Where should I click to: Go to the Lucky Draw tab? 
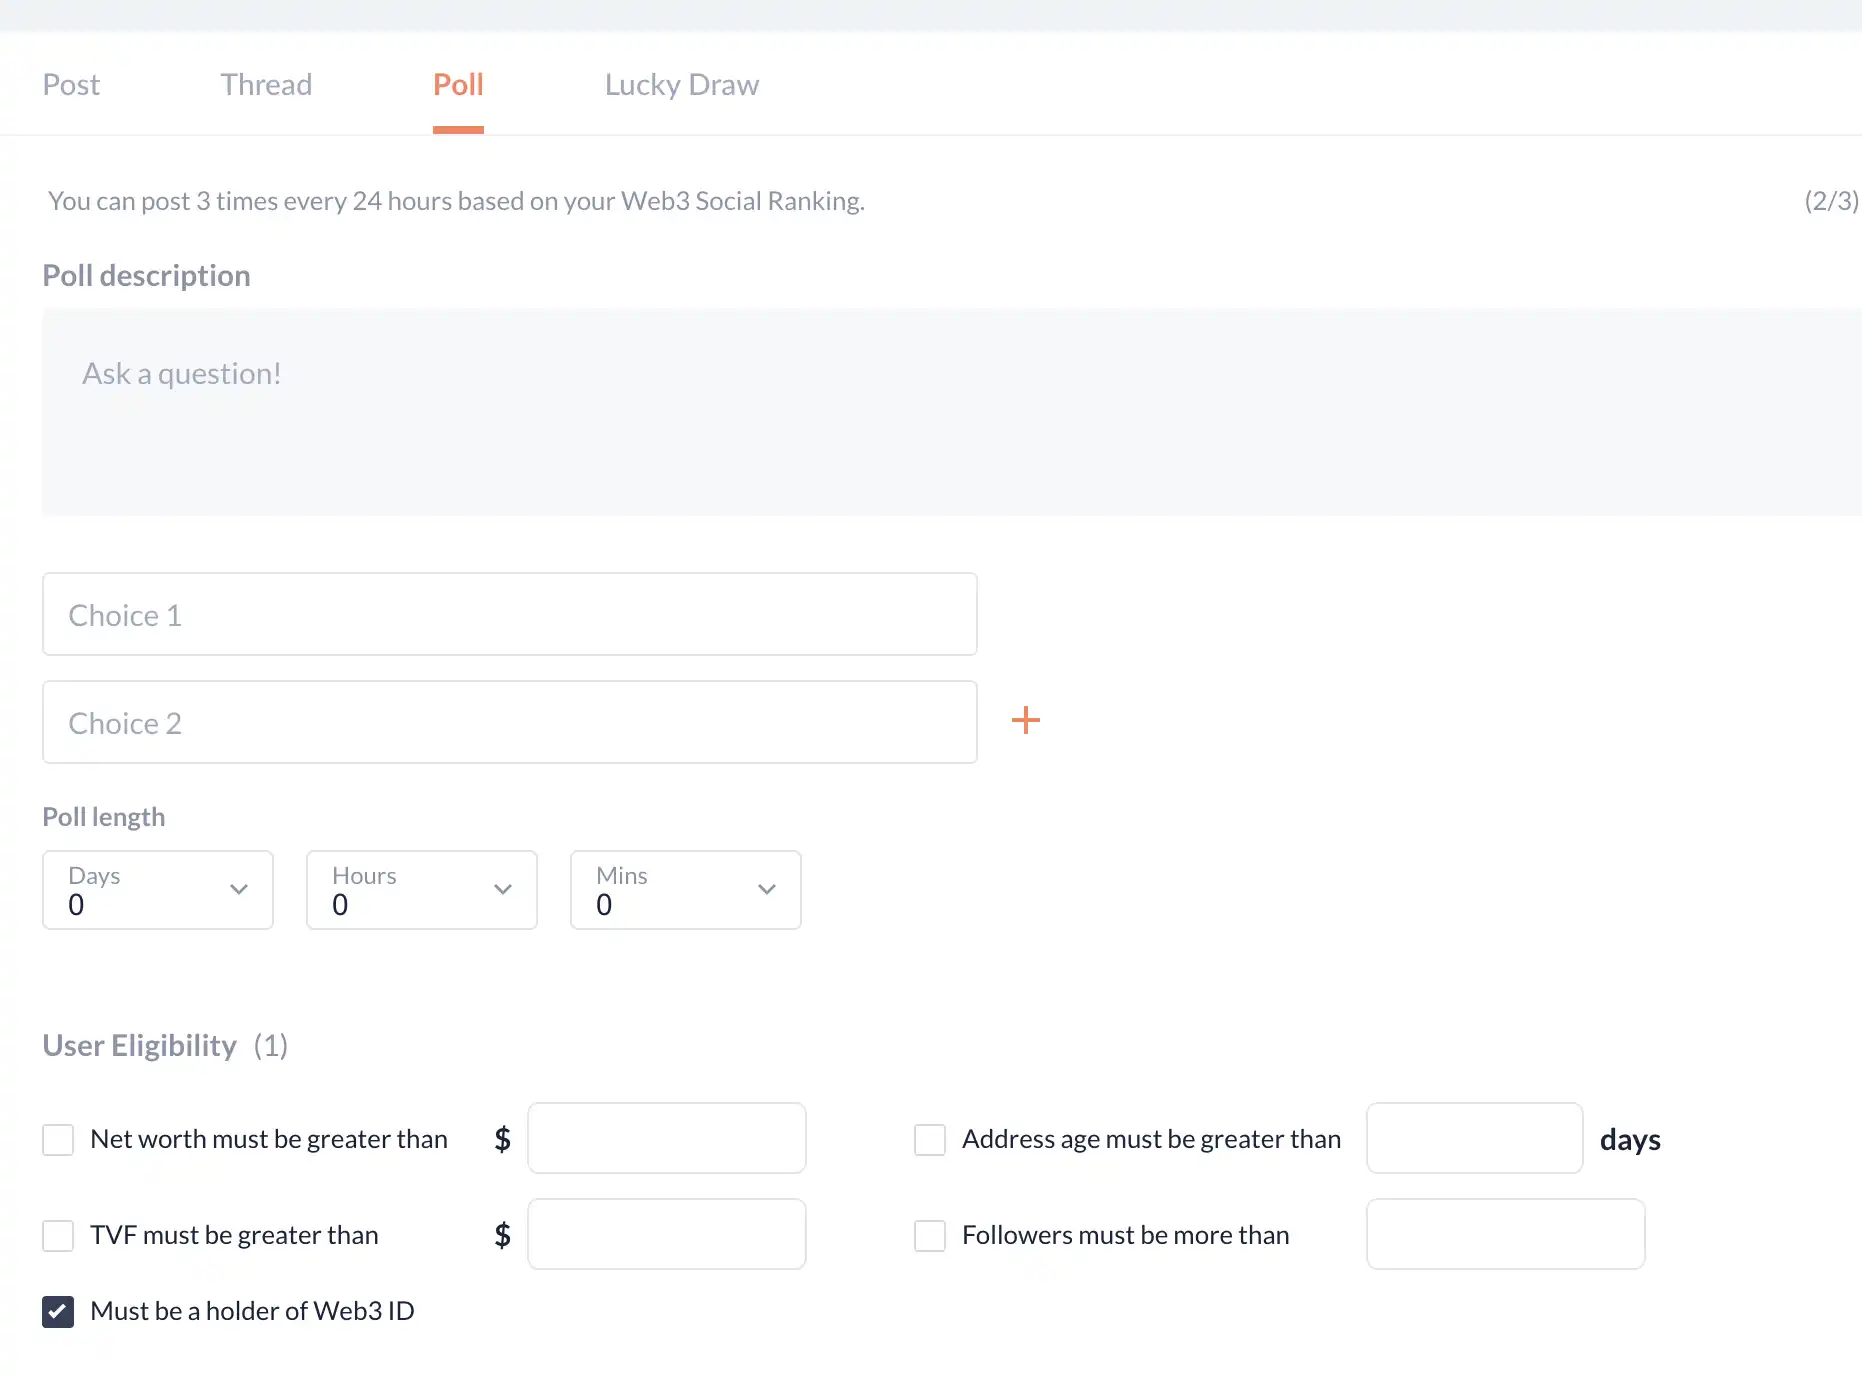click(681, 85)
